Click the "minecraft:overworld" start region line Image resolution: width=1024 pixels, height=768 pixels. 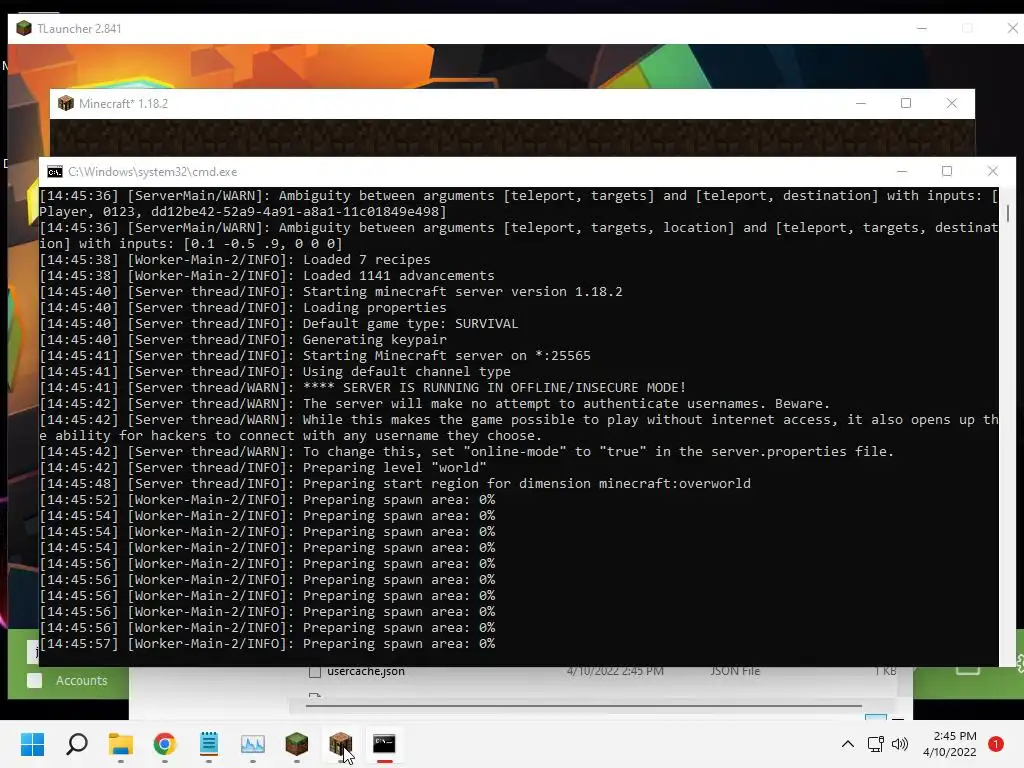click(395, 483)
